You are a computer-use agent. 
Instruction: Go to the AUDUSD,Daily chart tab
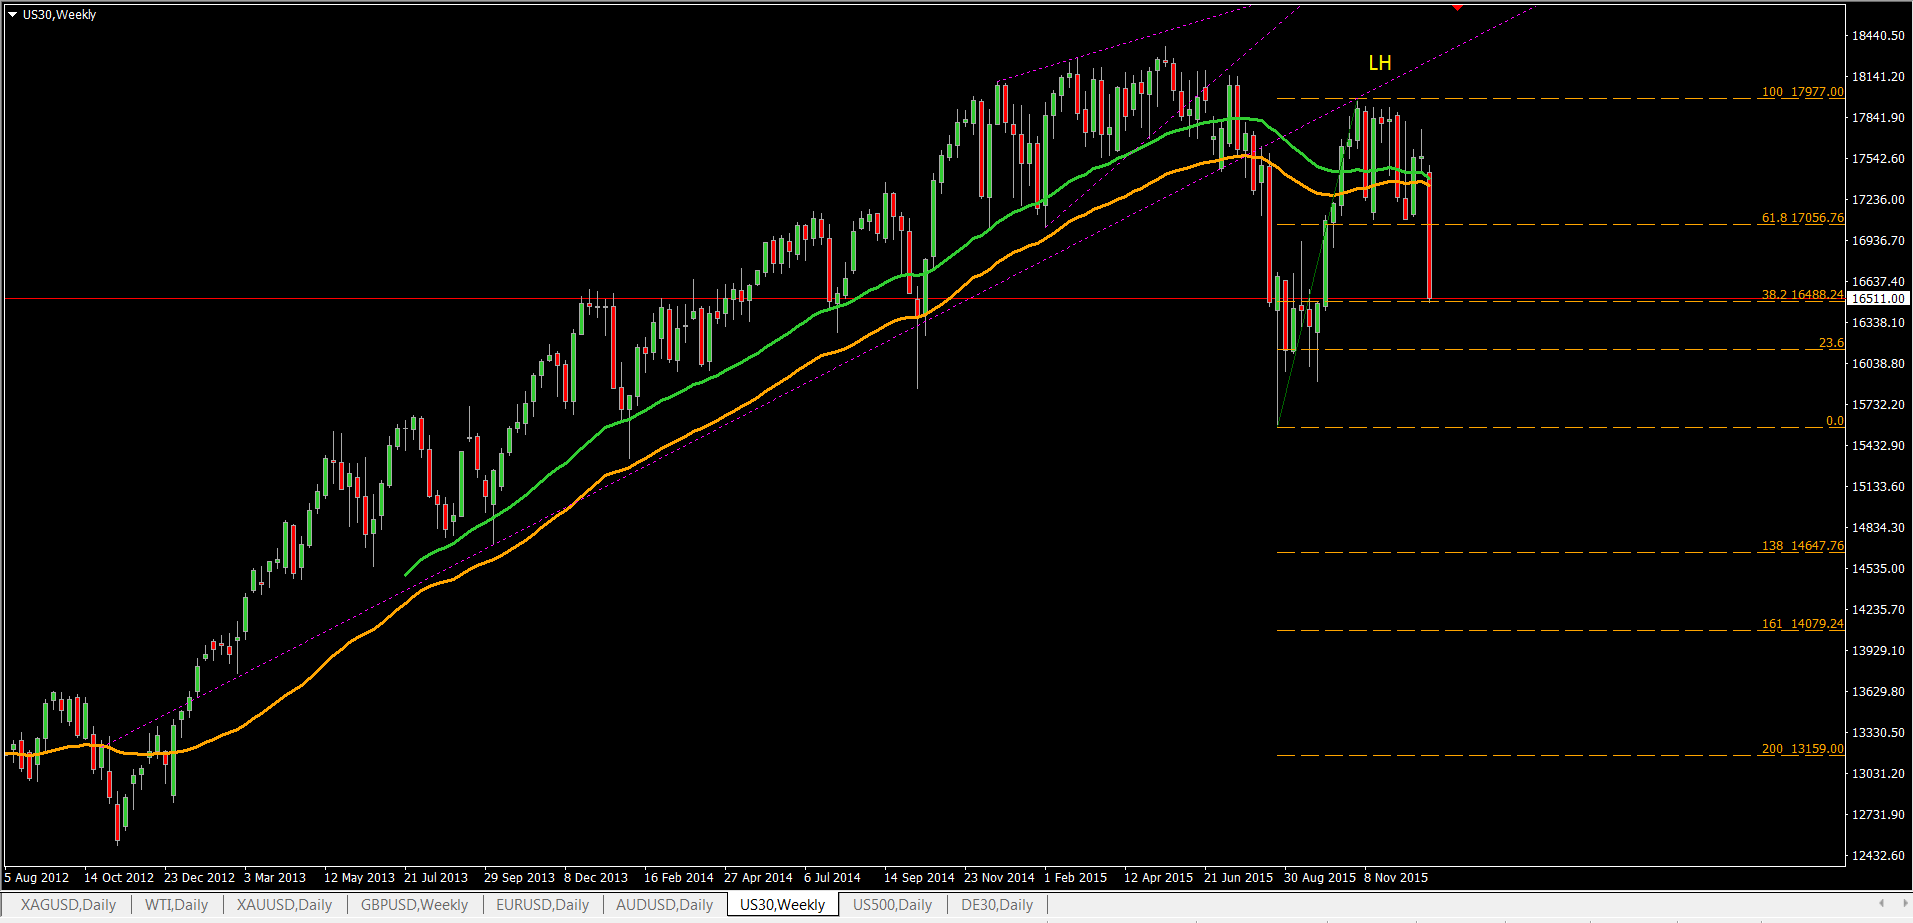click(x=664, y=905)
